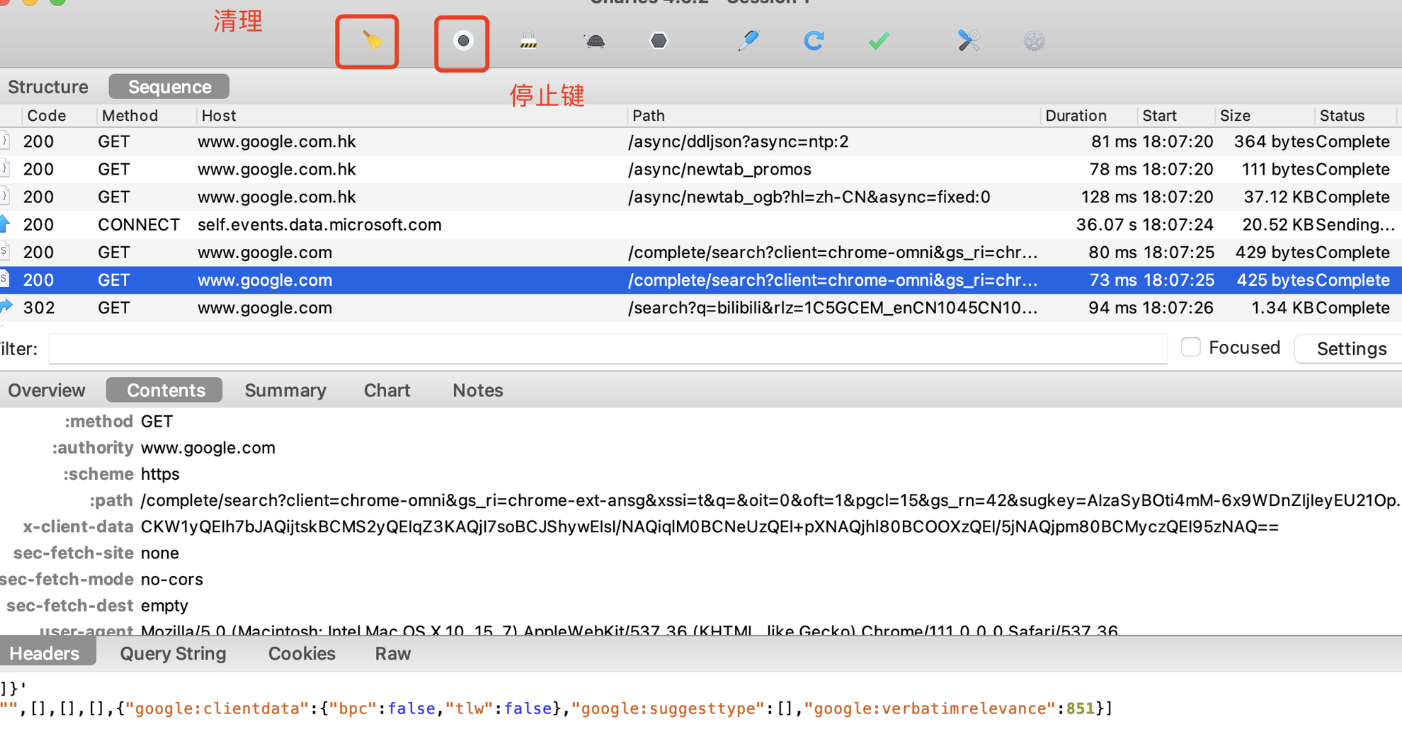Select the /async/newtab_ogb request row
Viewport: 1402px width, 744px height.
point(701,197)
